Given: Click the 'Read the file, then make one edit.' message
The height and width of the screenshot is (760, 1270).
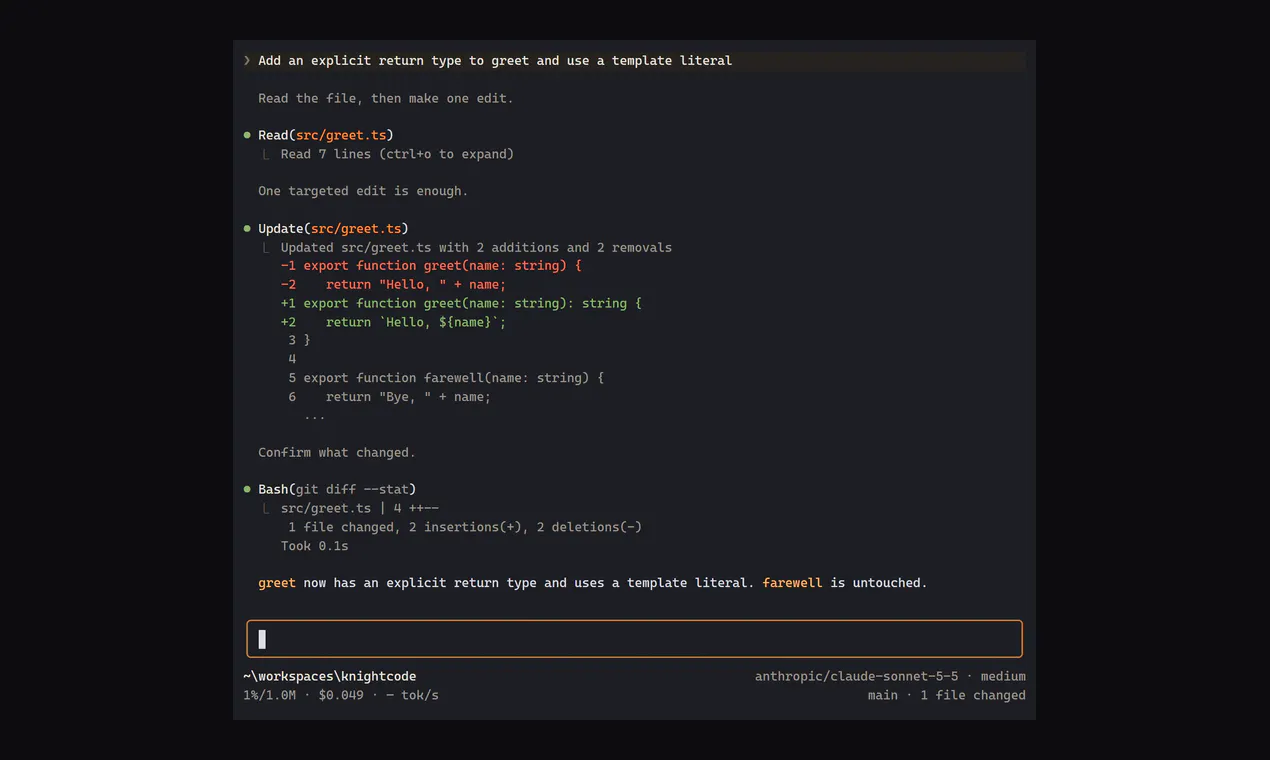Looking at the screenshot, I should (386, 98).
